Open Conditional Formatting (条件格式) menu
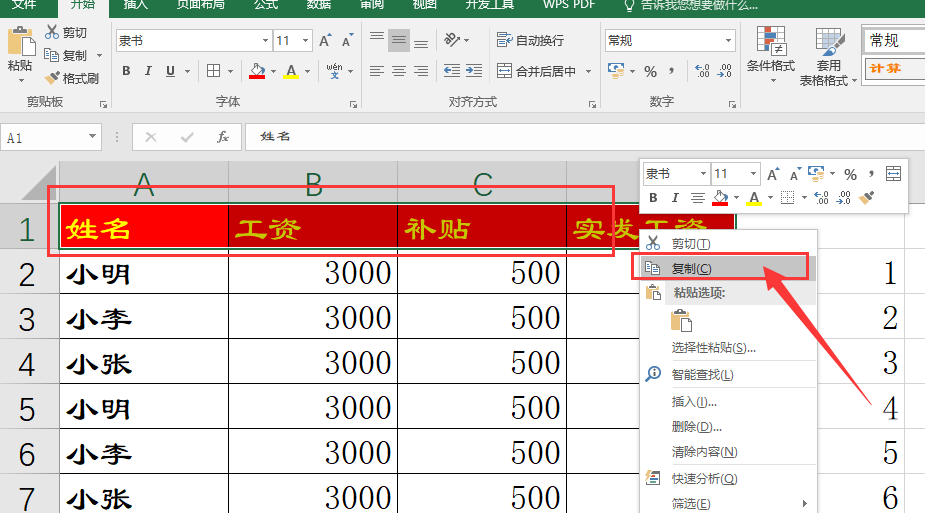925x513 pixels. [771, 54]
